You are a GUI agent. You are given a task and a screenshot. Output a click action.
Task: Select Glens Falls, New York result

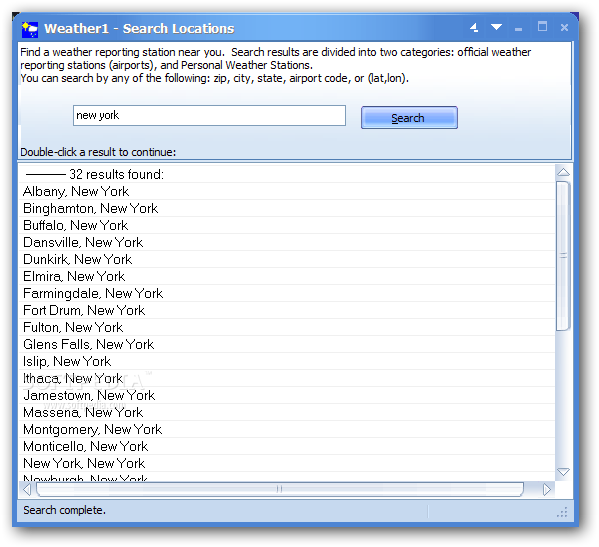click(287, 344)
